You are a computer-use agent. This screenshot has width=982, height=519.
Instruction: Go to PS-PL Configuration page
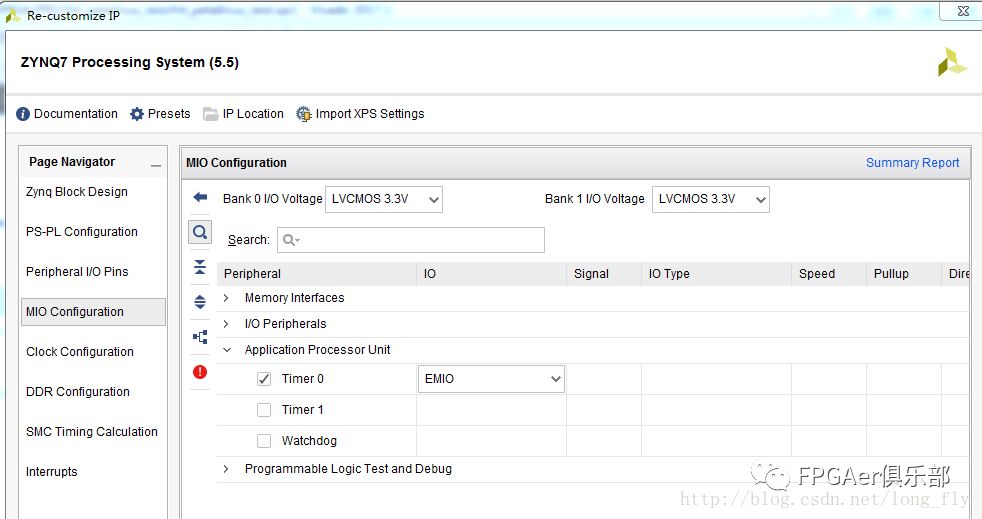[x=82, y=232]
